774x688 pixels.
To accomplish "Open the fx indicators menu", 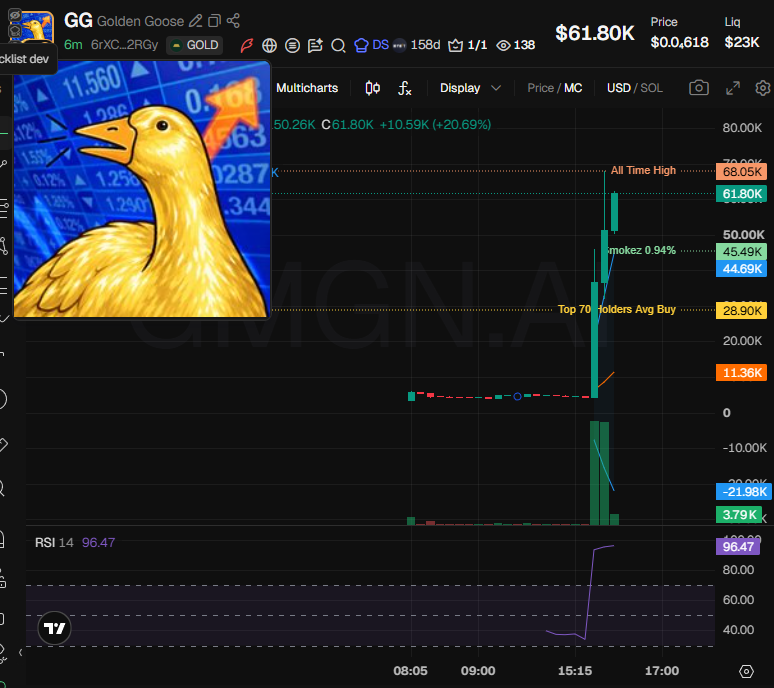I will (x=405, y=88).
